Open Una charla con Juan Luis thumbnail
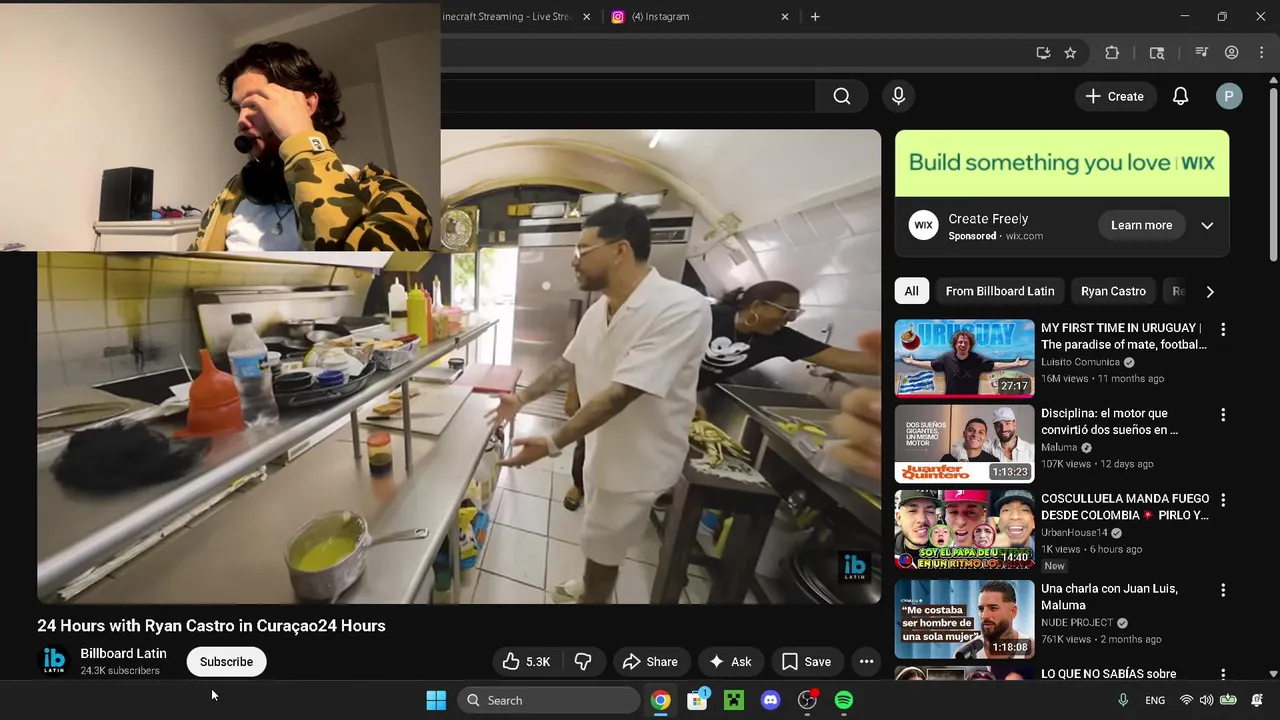 click(964, 619)
